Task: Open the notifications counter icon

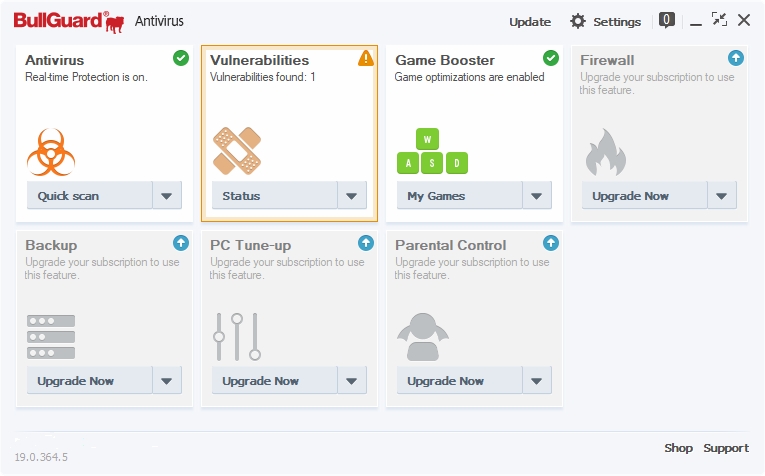Action: click(x=667, y=21)
